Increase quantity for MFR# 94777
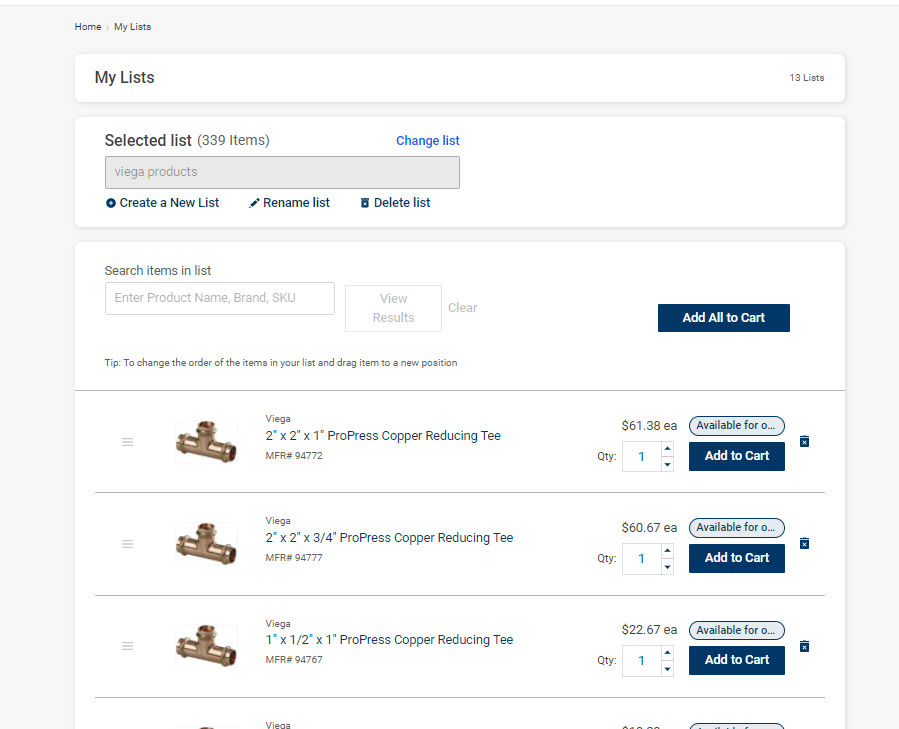Screen dimensions: 899x729 (x=667, y=551)
